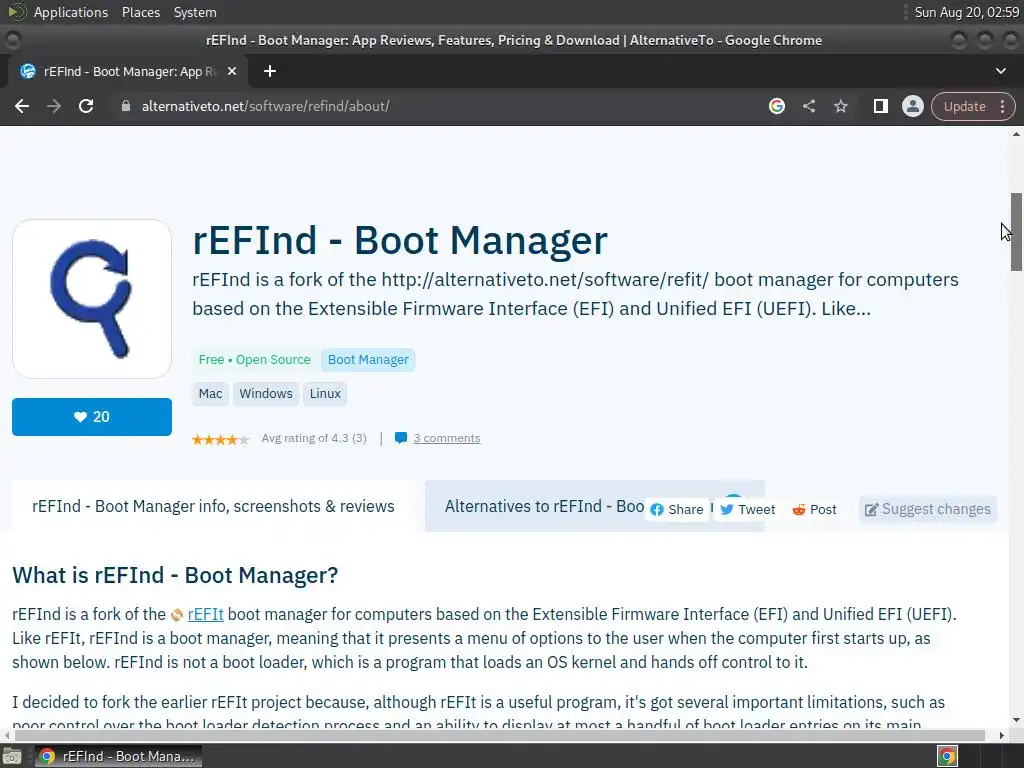Click the date and time clock

tap(967, 12)
